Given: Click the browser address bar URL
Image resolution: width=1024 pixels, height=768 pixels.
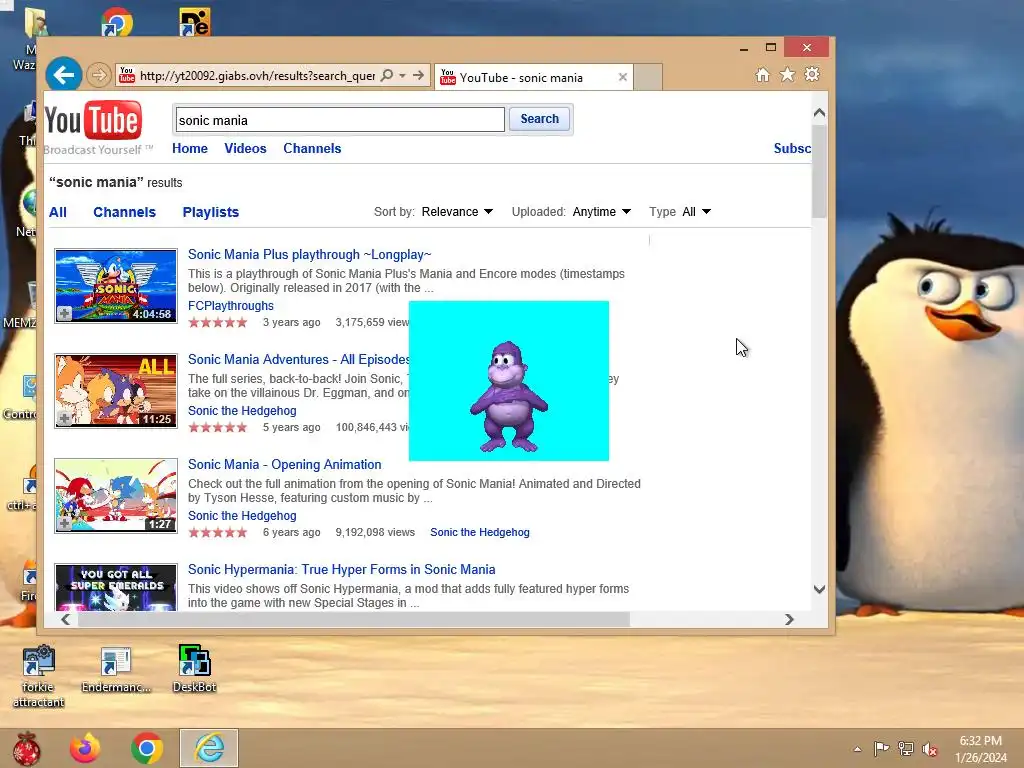Looking at the screenshot, I should (257, 76).
